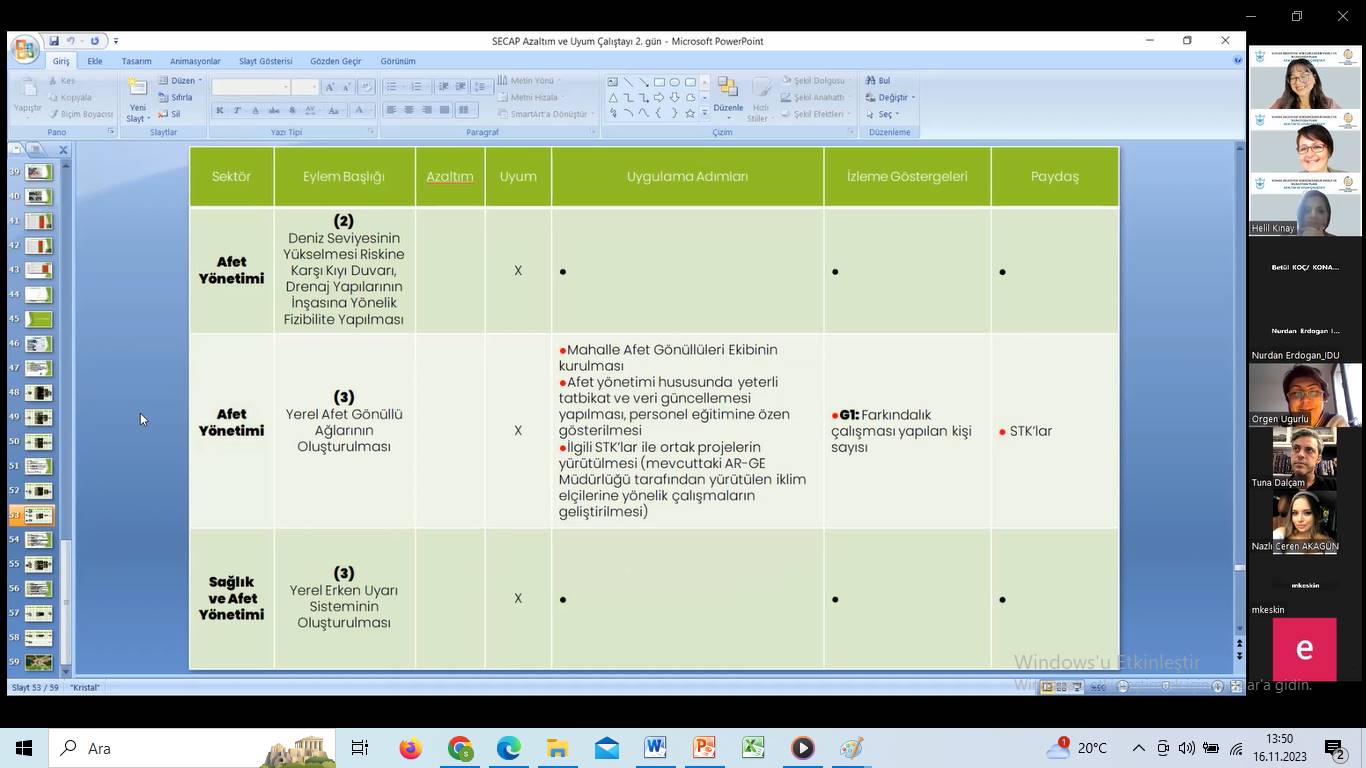Open PowerPoint help icon
The image size is (1366, 768).
(x=1238, y=61)
